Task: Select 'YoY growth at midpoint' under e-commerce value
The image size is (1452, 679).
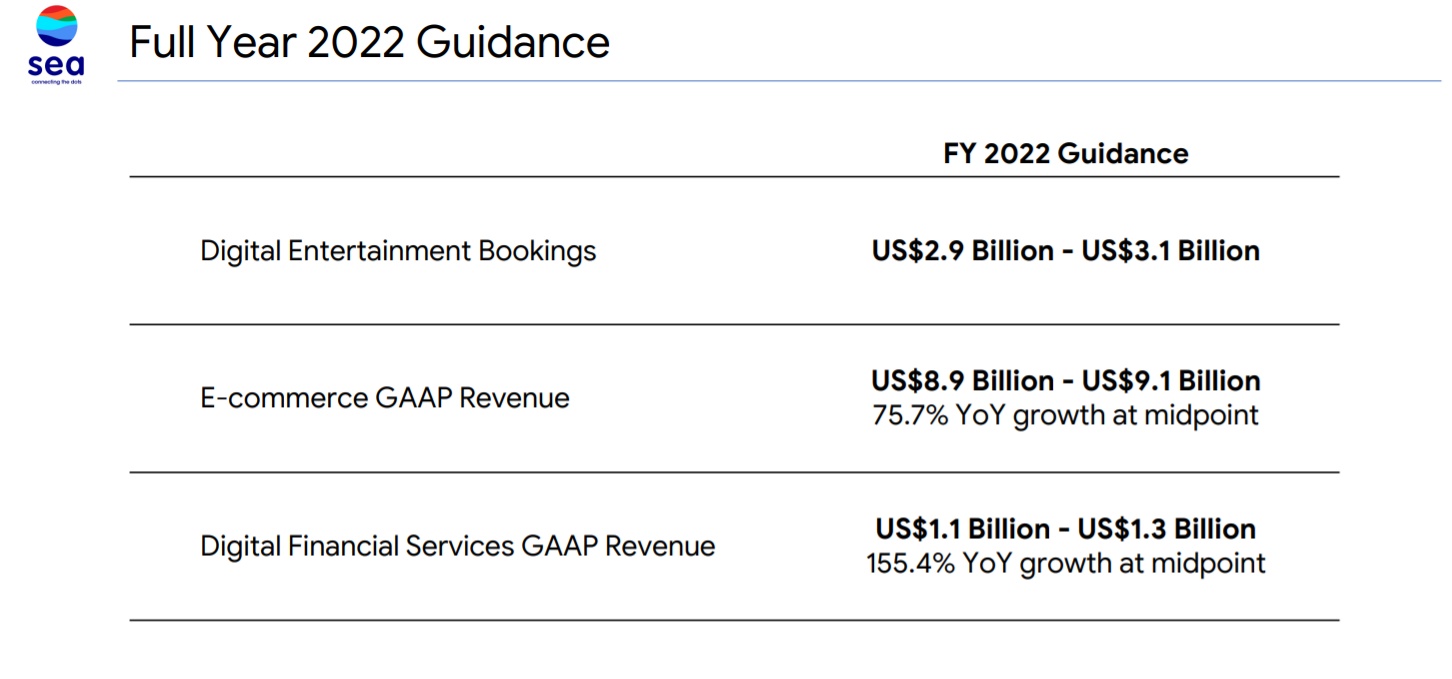Action: click(x=1106, y=415)
